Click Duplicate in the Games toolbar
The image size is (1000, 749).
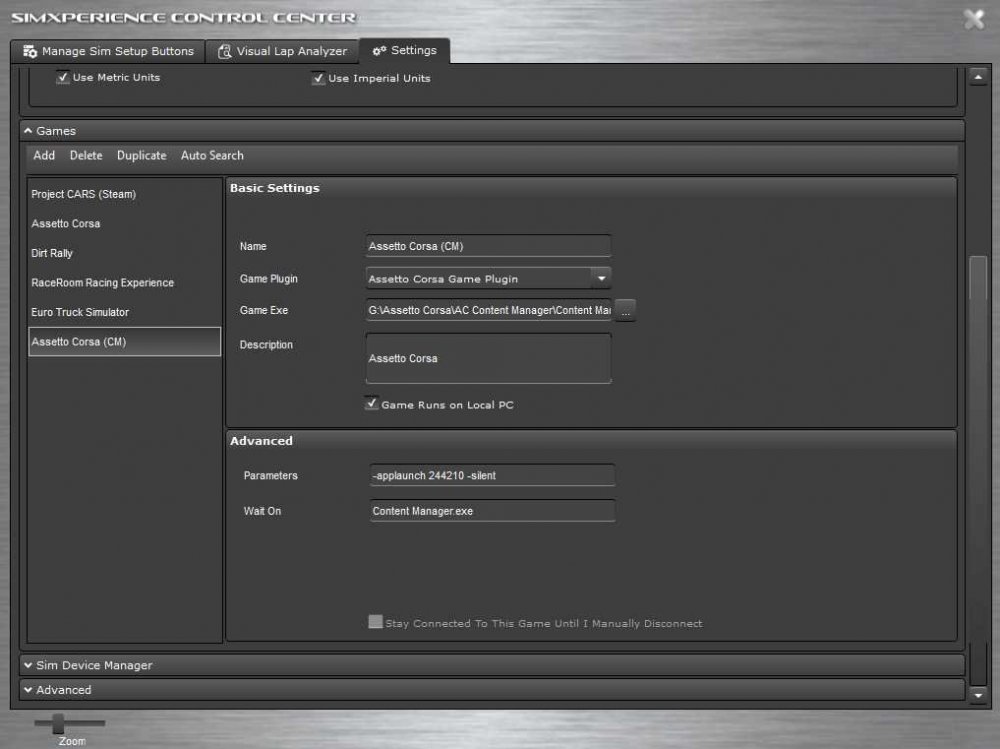click(142, 156)
